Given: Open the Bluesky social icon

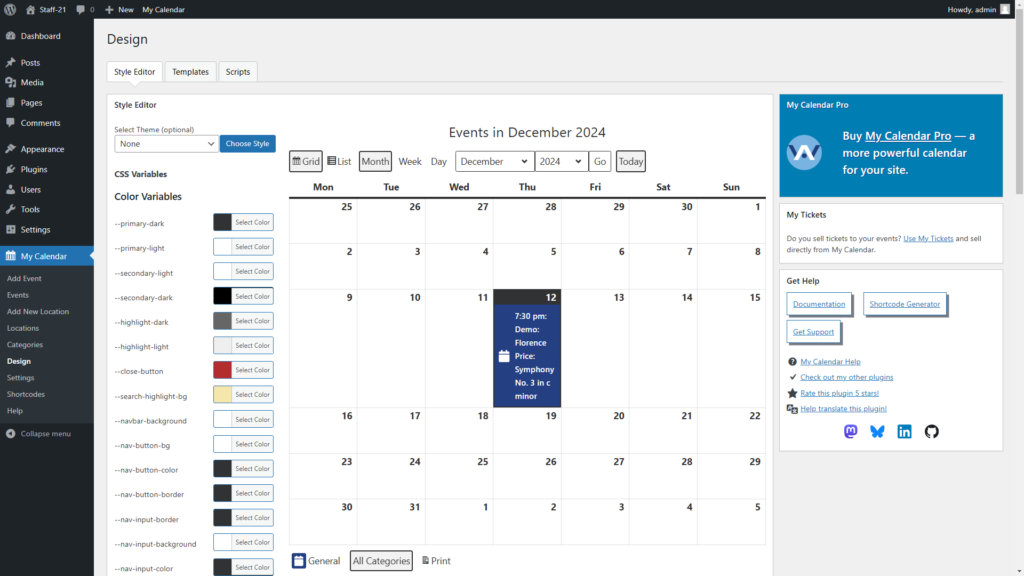Looking at the screenshot, I should click(x=877, y=432).
